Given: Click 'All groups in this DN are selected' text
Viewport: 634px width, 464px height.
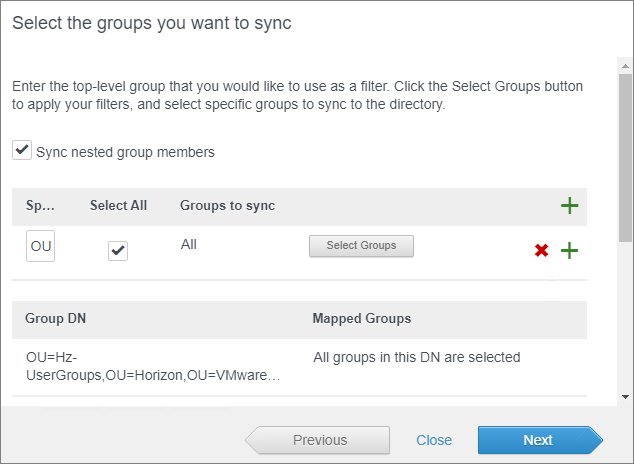Looking at the screenshot, I should click(416, 357).
